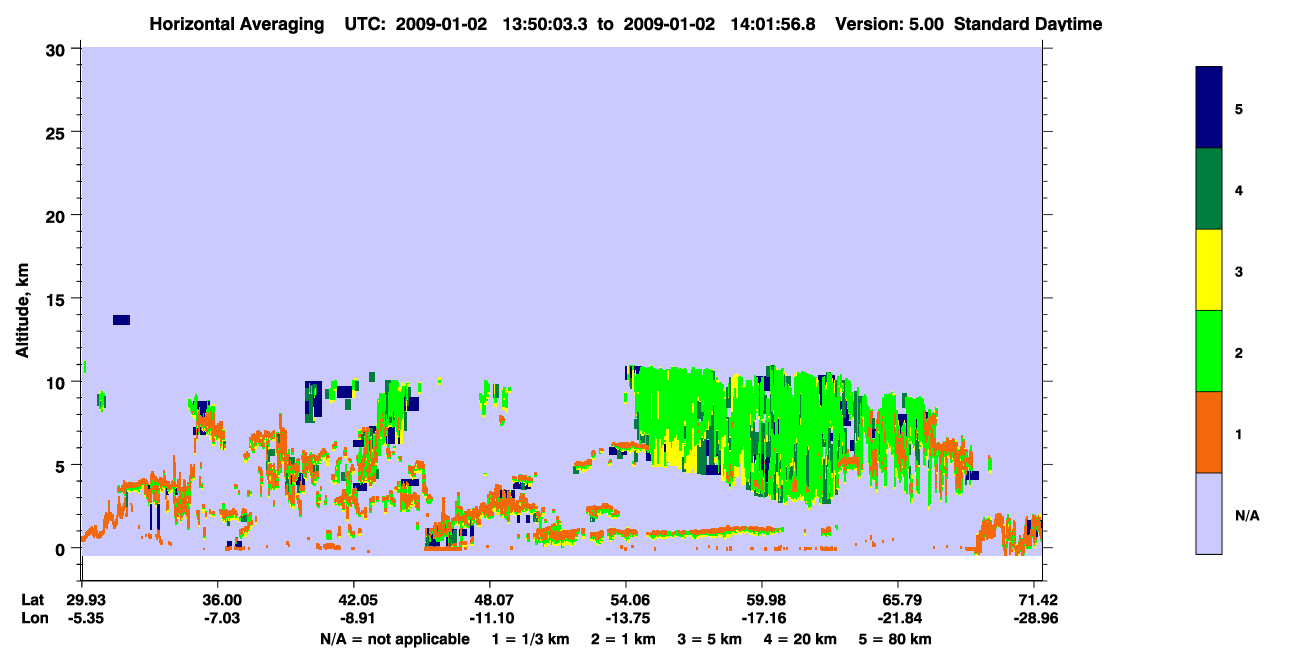Click latitude value 65.79

[898, 600]
